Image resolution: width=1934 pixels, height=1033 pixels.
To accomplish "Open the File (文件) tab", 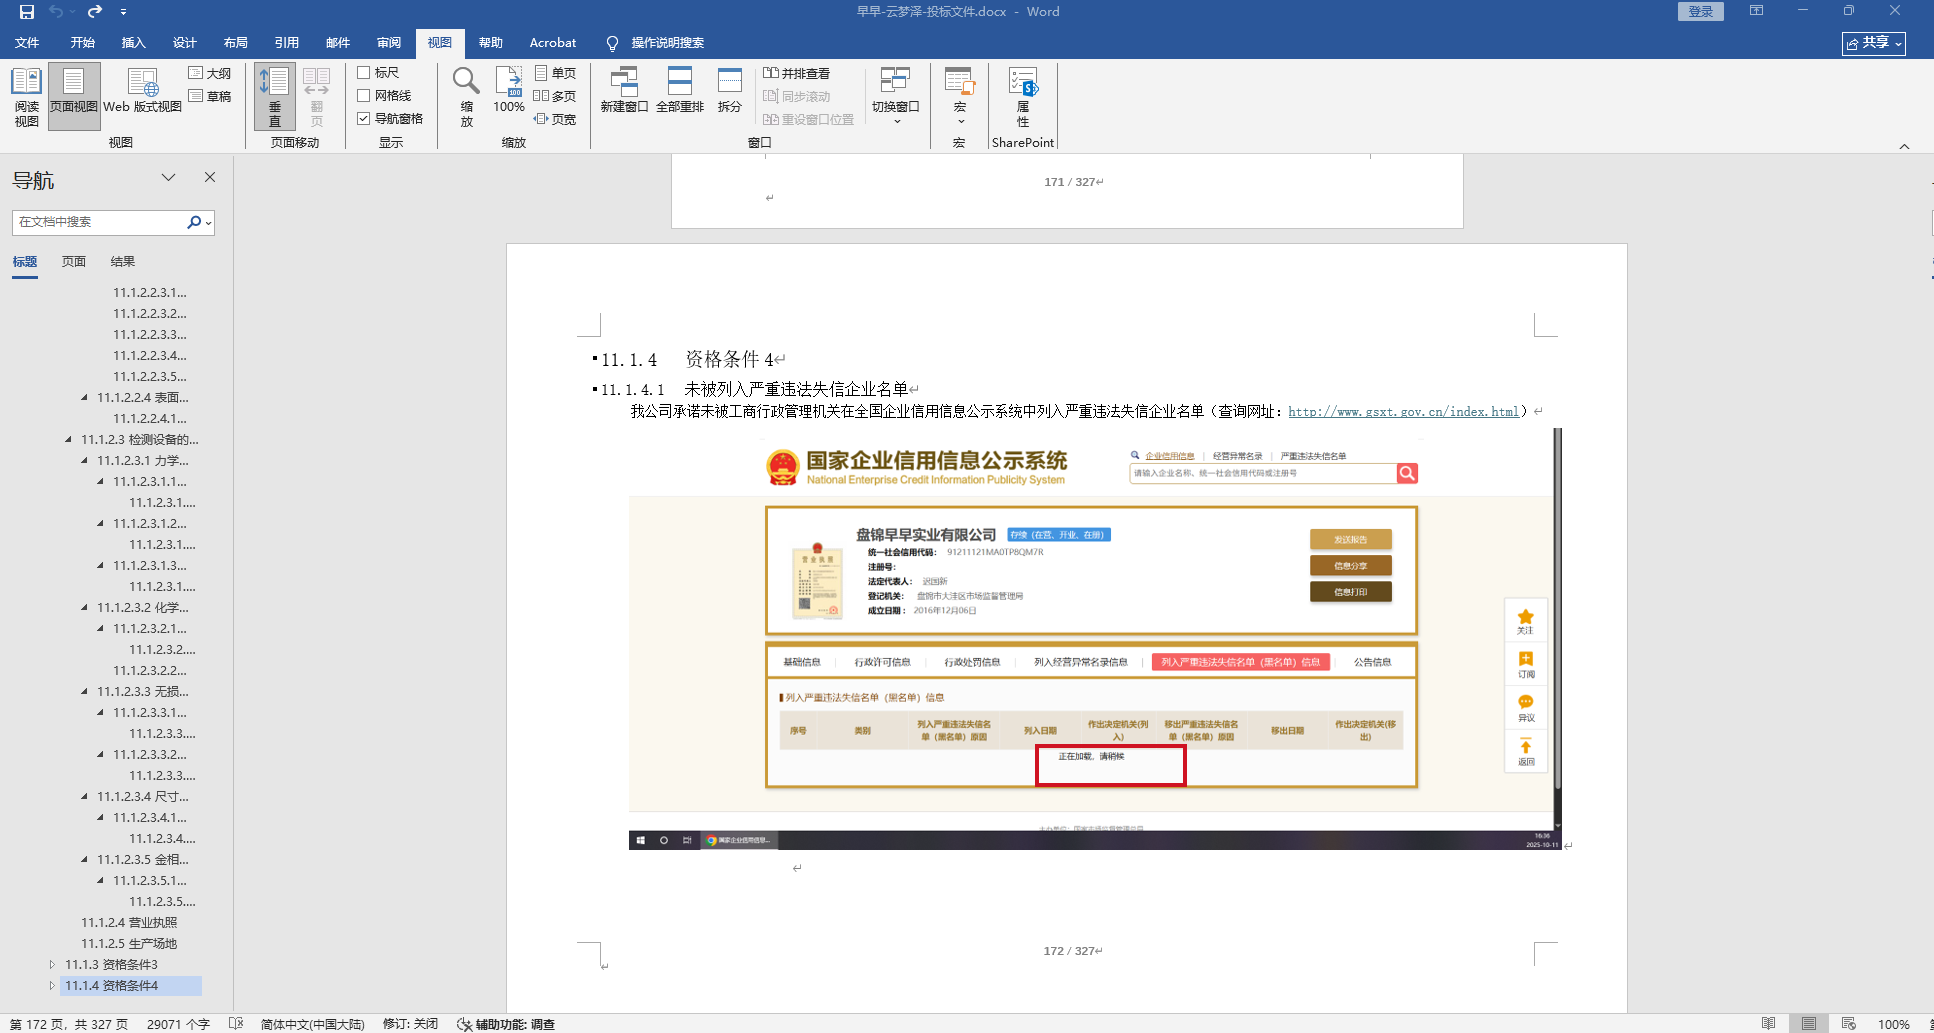I will 27,43.
